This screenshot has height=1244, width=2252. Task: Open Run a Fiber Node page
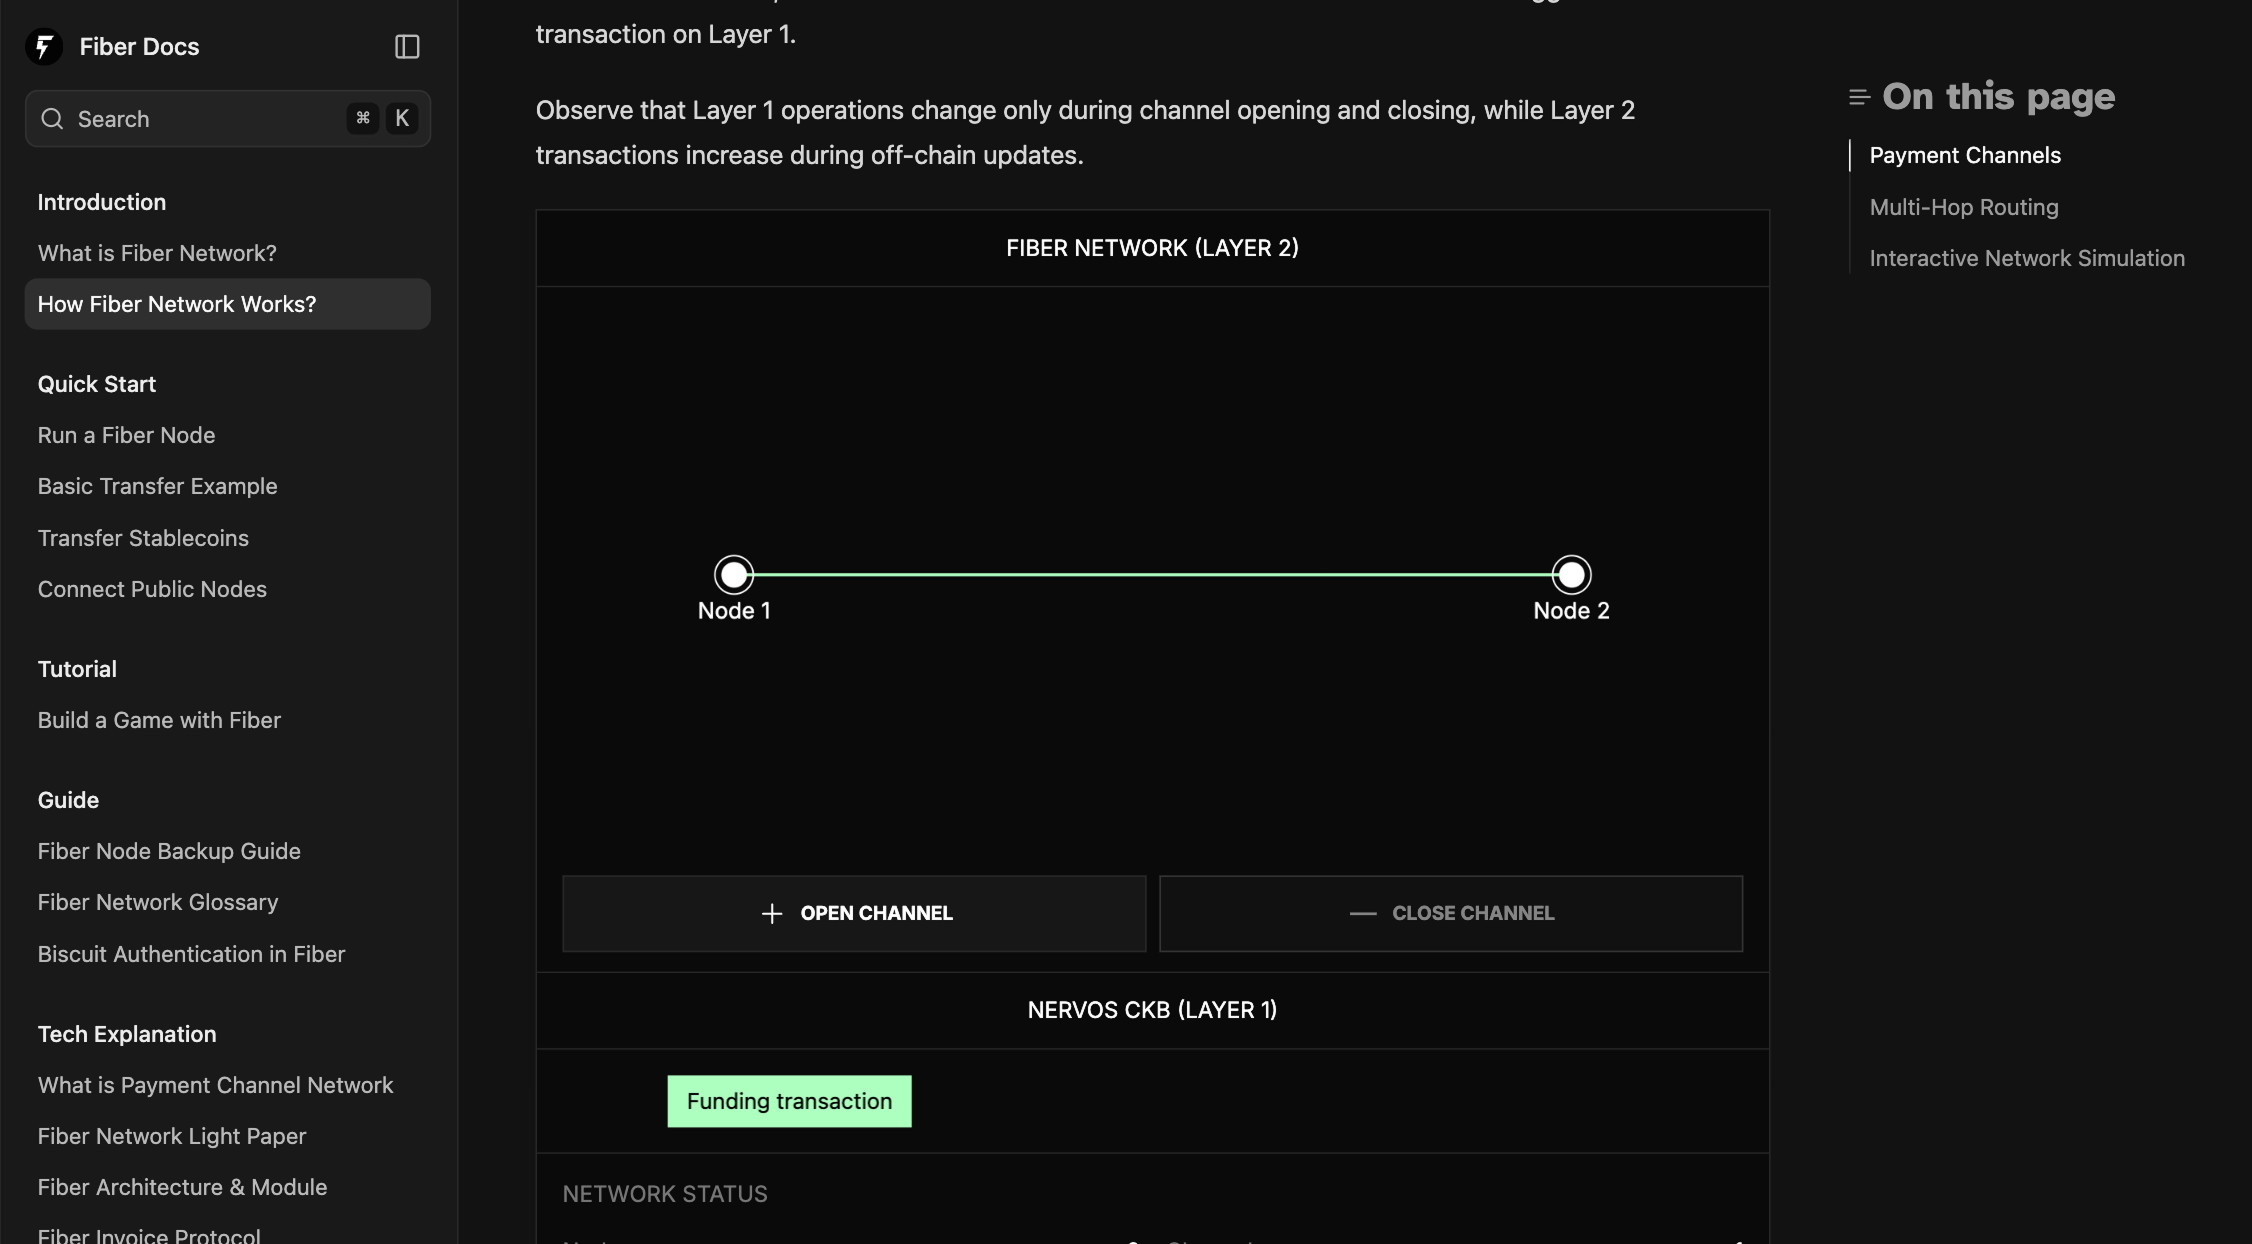(x=126, y=435)
